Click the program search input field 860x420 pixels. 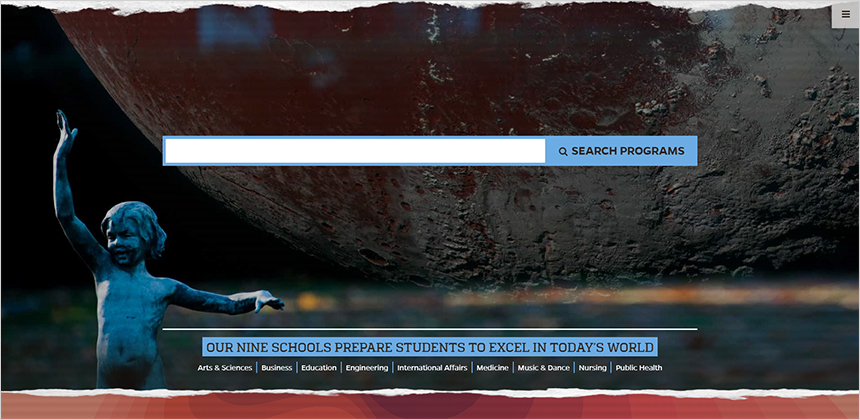pos(355,151)
